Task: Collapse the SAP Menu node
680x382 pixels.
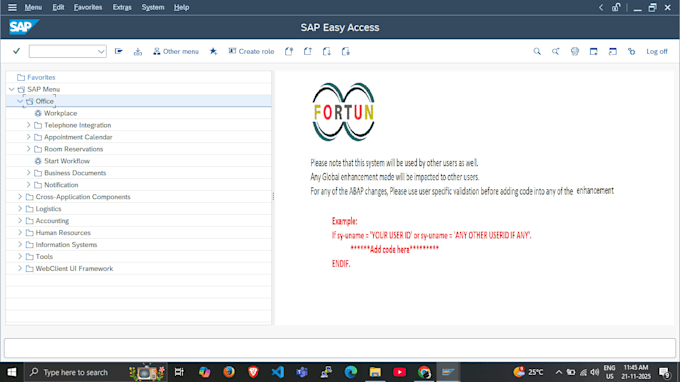Action: (x=12, y=89)
